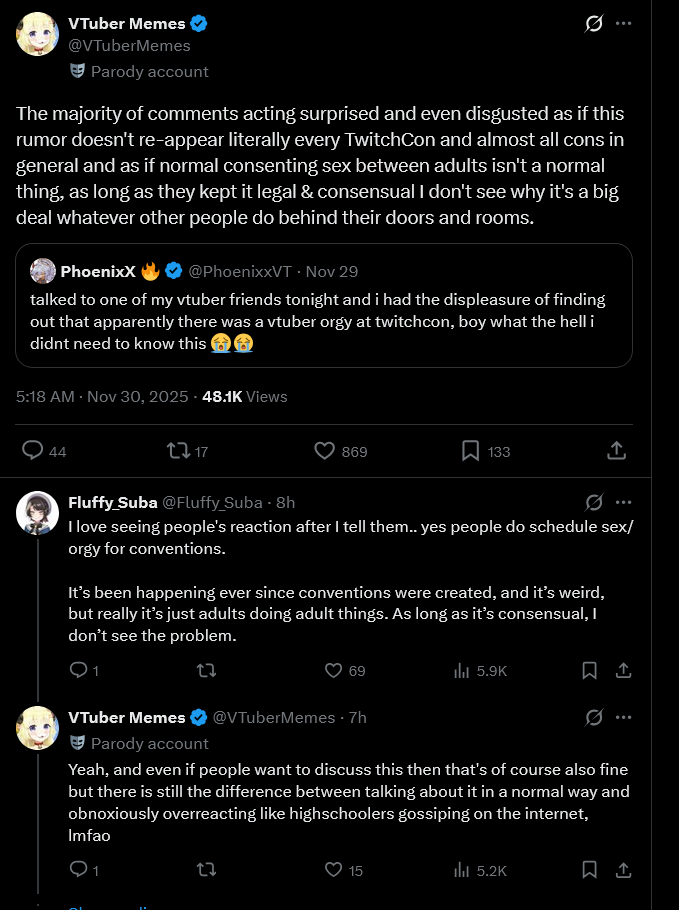Open more options on VTuber Memes' reply

point(624,717)
